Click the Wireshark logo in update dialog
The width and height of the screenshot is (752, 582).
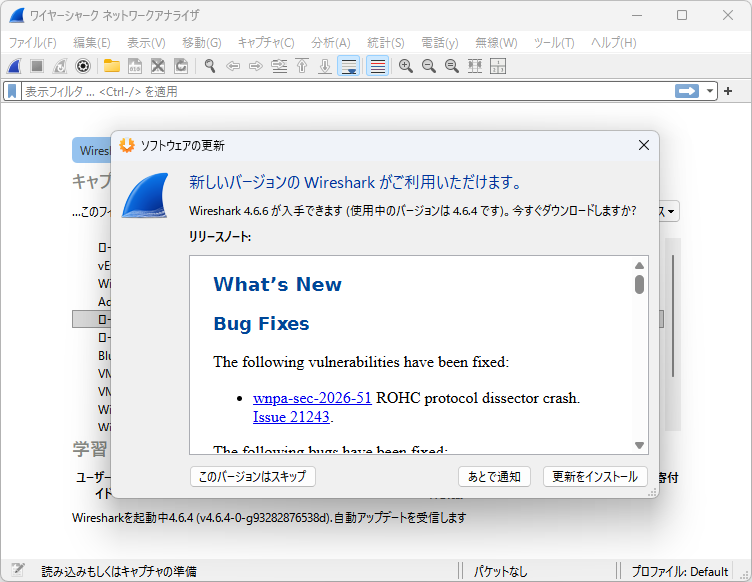pyautogui.click(x=145, y=196)
